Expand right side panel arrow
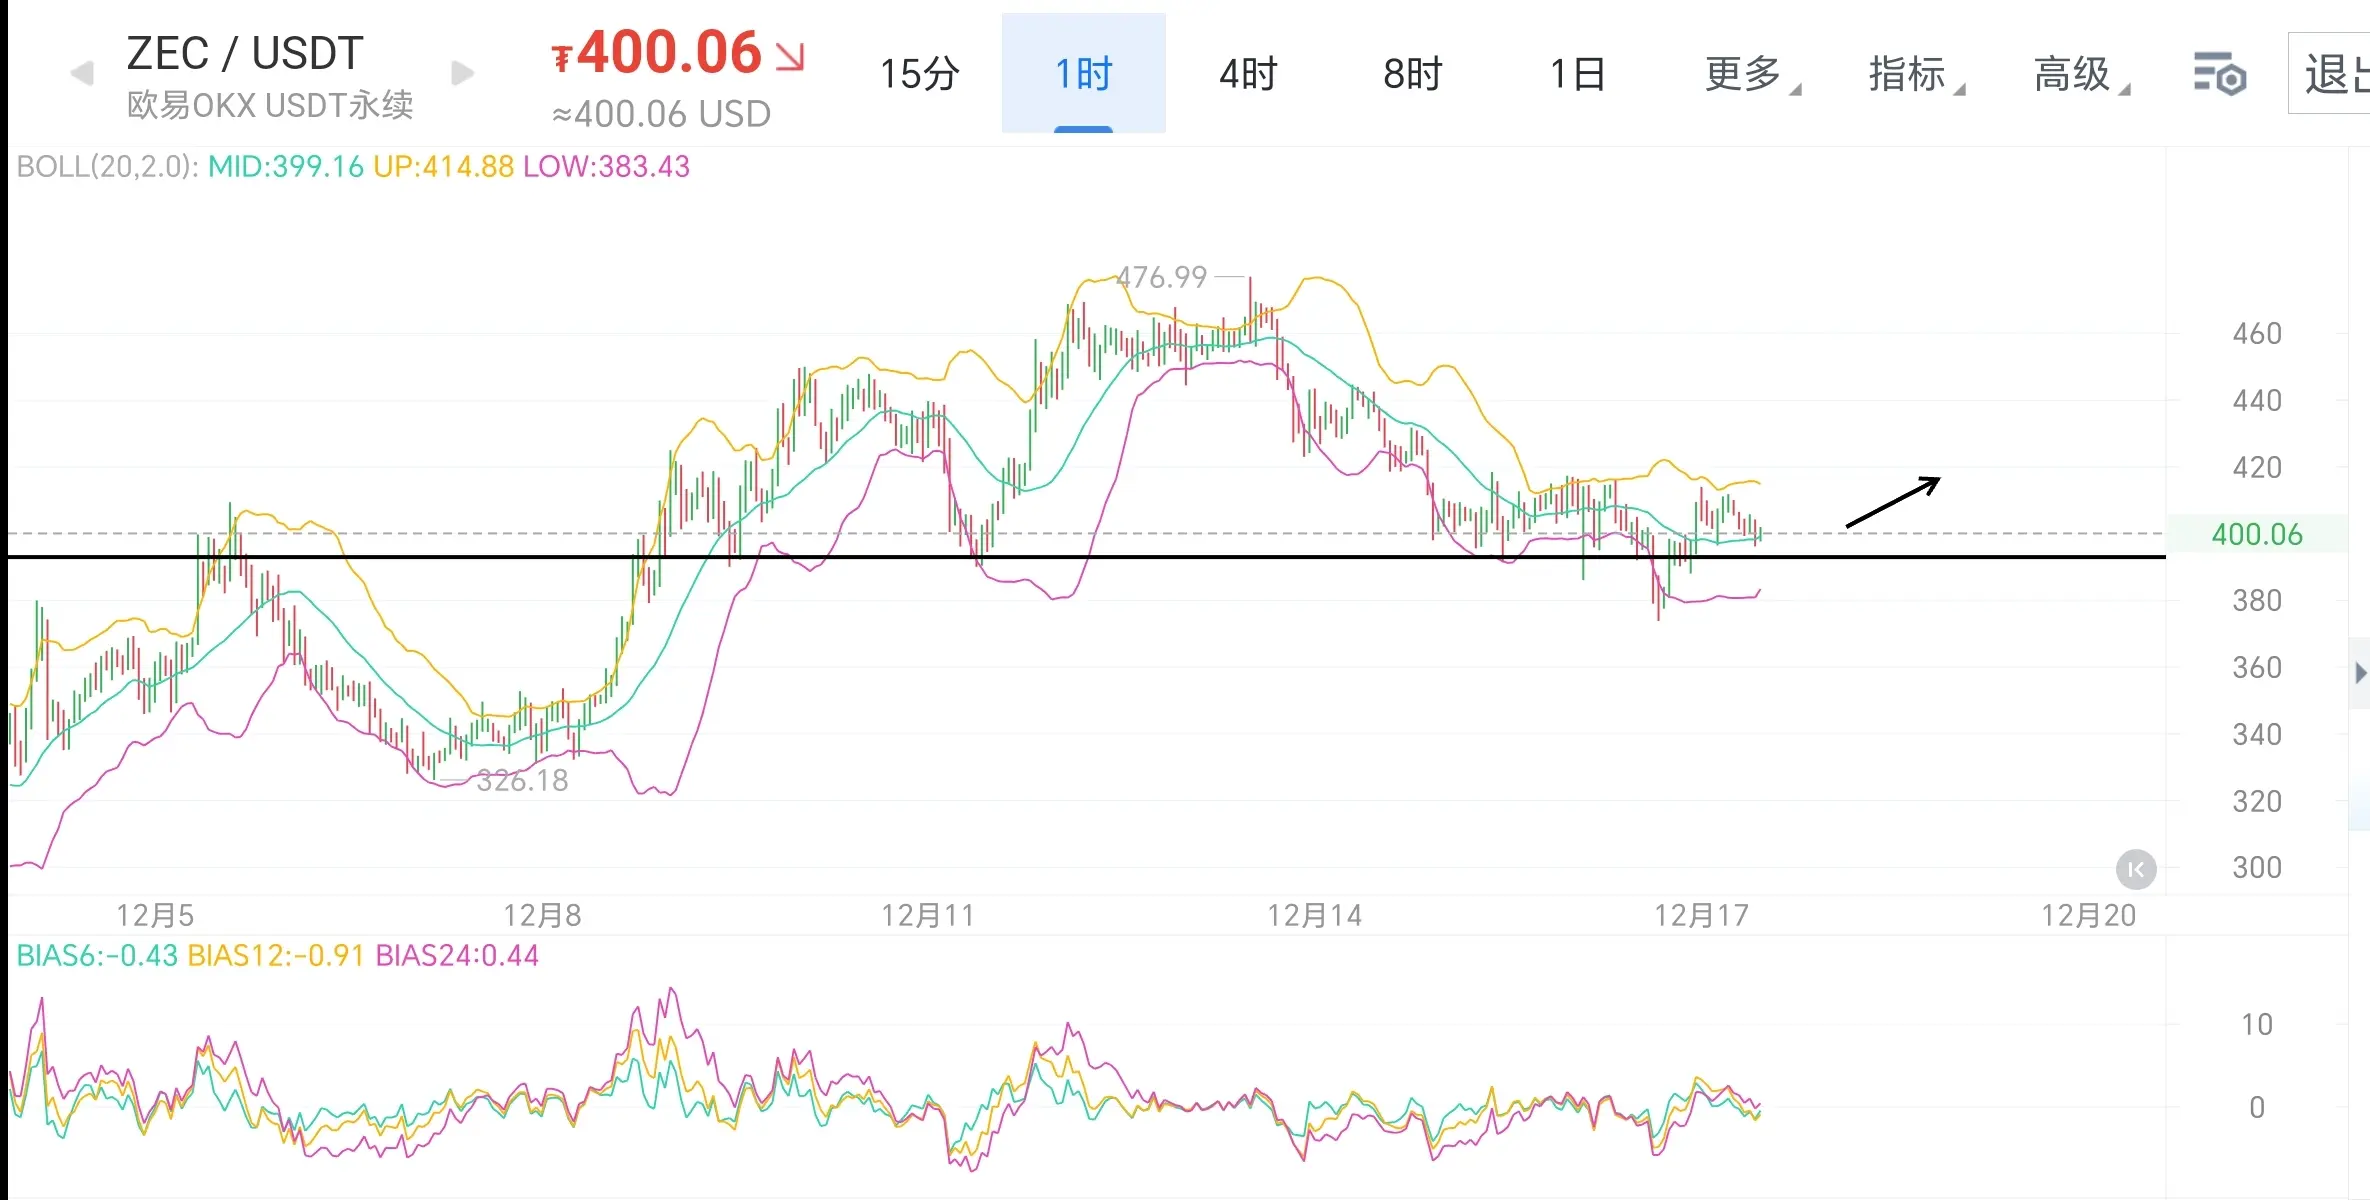Image resolution: width=2370 pixels, height=1200 pixels. (2360, 673)
